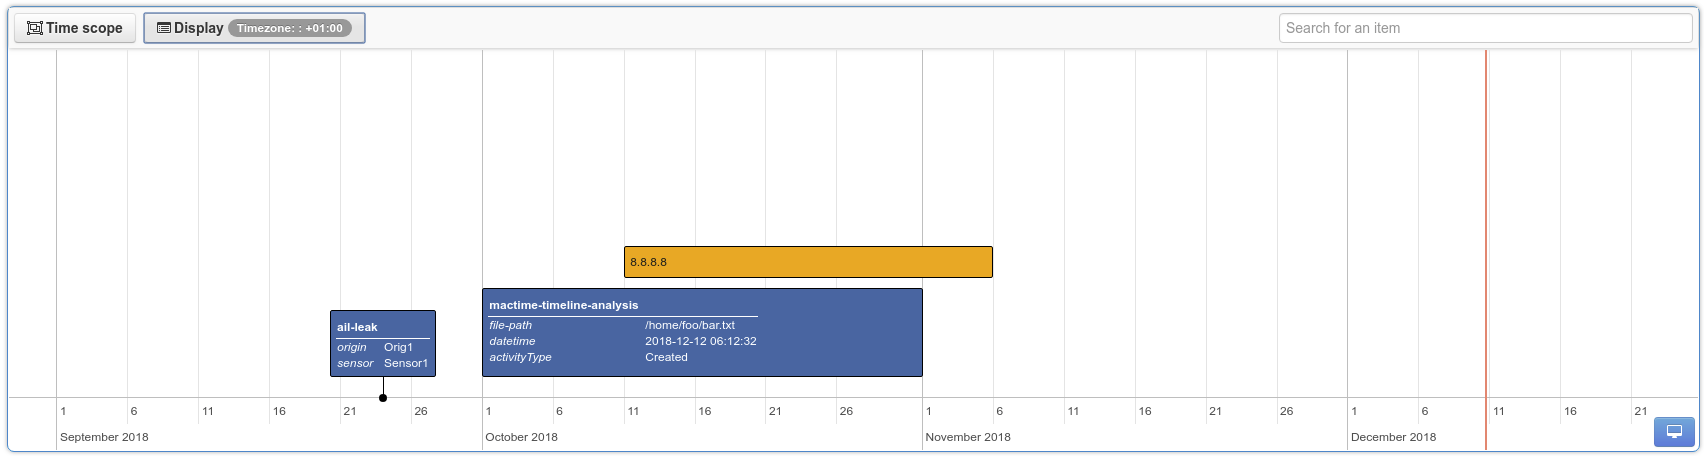This screenshot has height=456, width=1704.
Task: Click the Sensor1 value in ail-leak
Action: 405,363
